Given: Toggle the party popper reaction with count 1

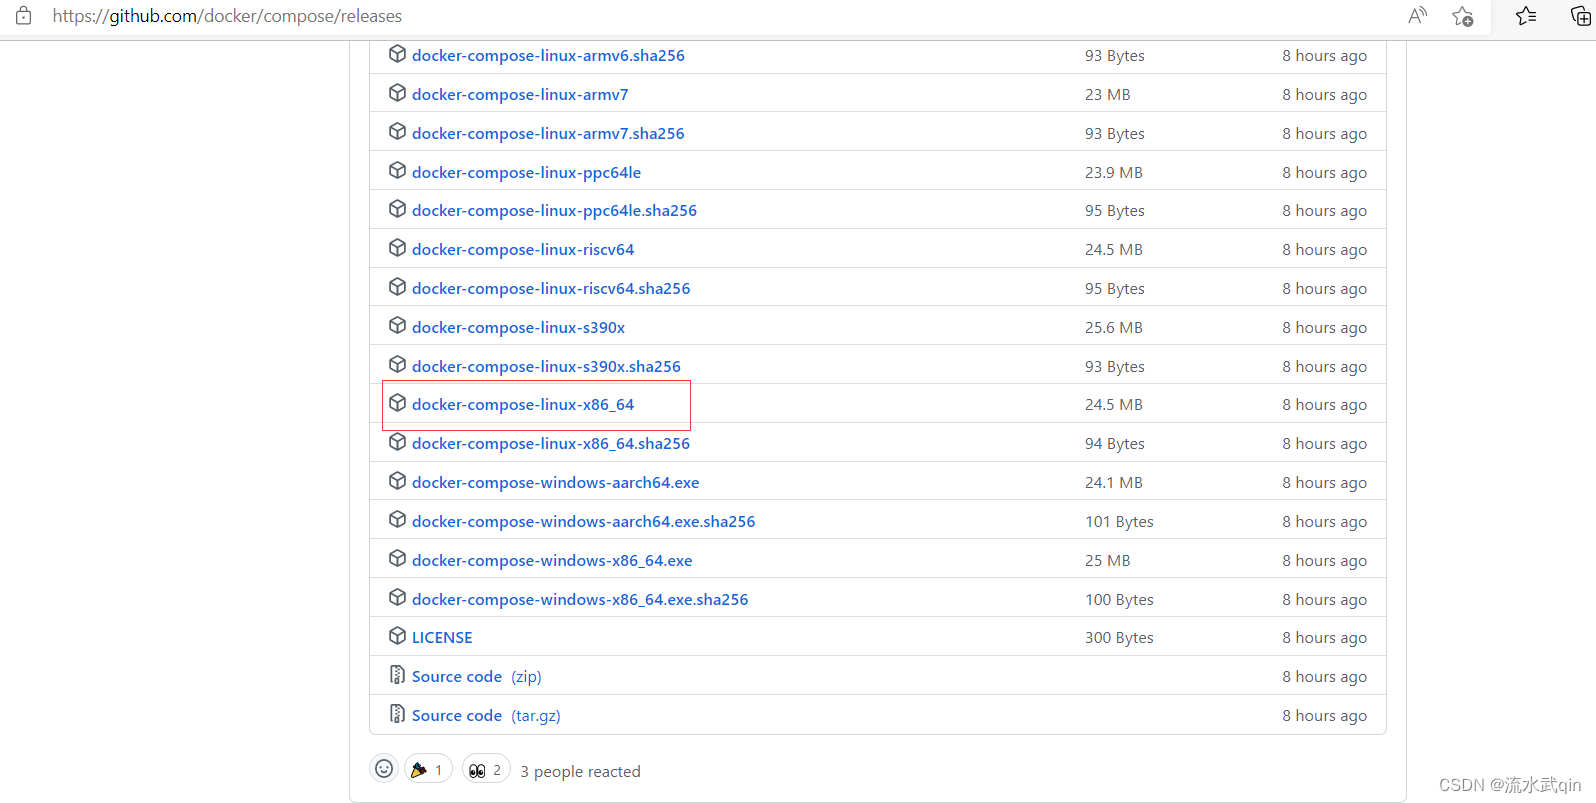Looking at the screenshot, I should (x=428, y=770).
